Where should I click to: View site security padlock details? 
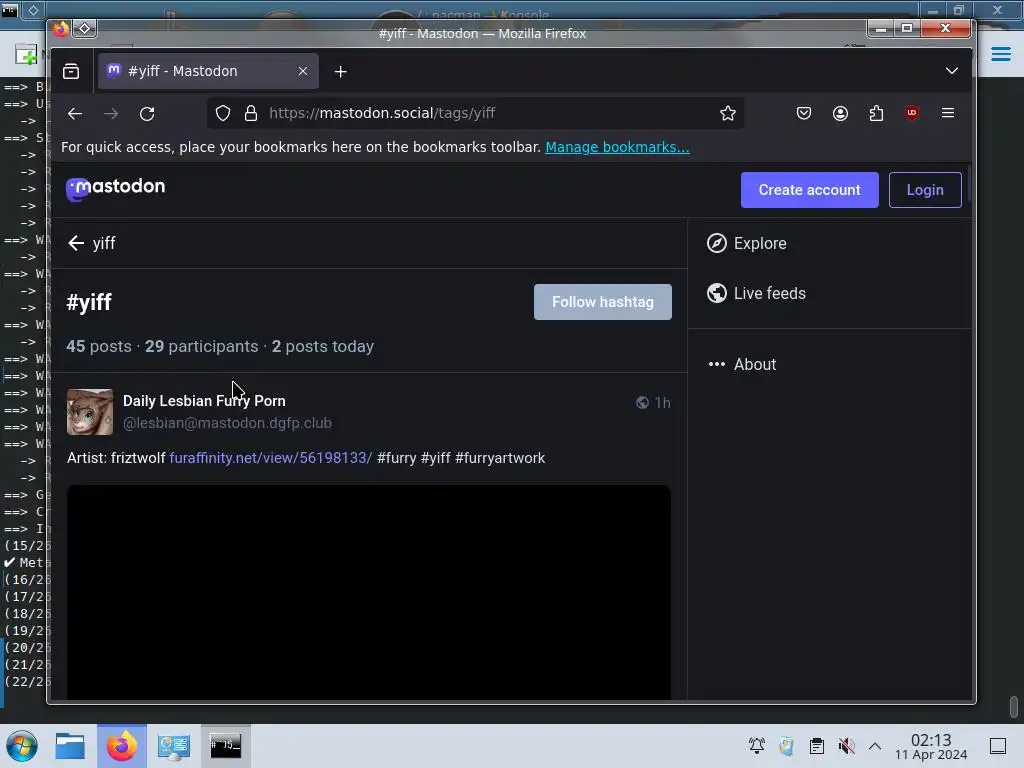251,114
